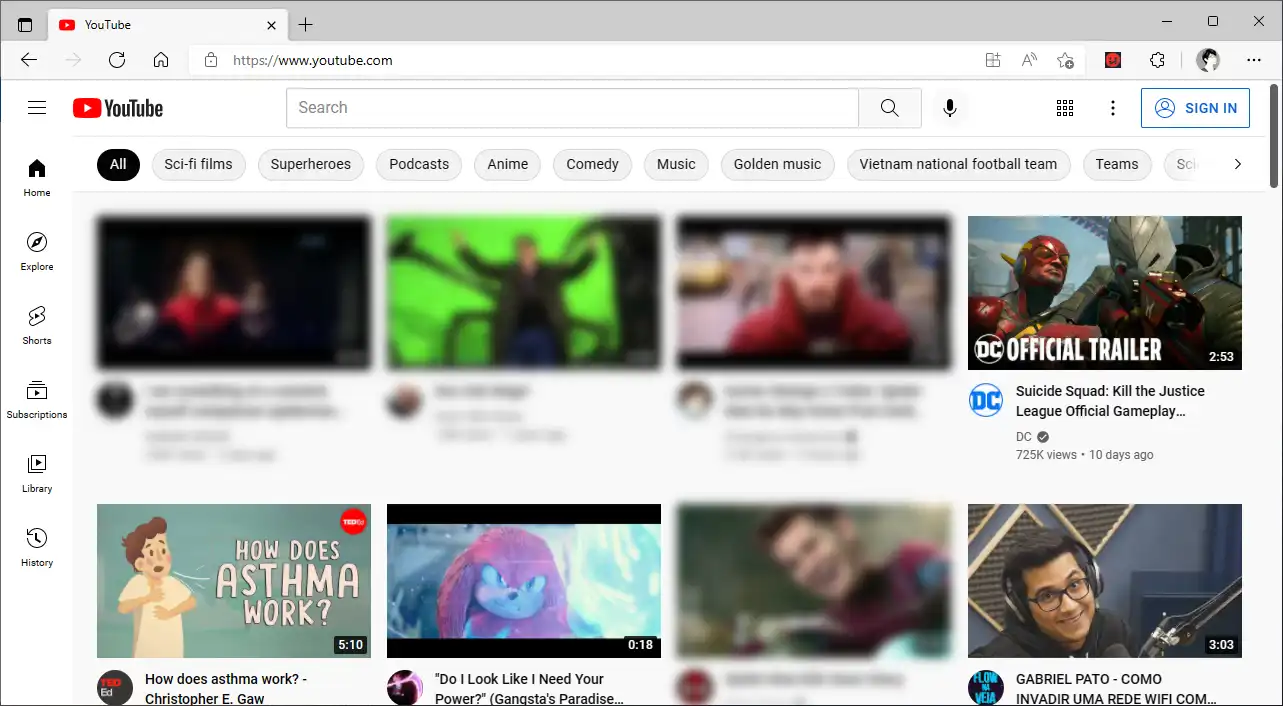Go back in the browser

(x=29, y=60)
